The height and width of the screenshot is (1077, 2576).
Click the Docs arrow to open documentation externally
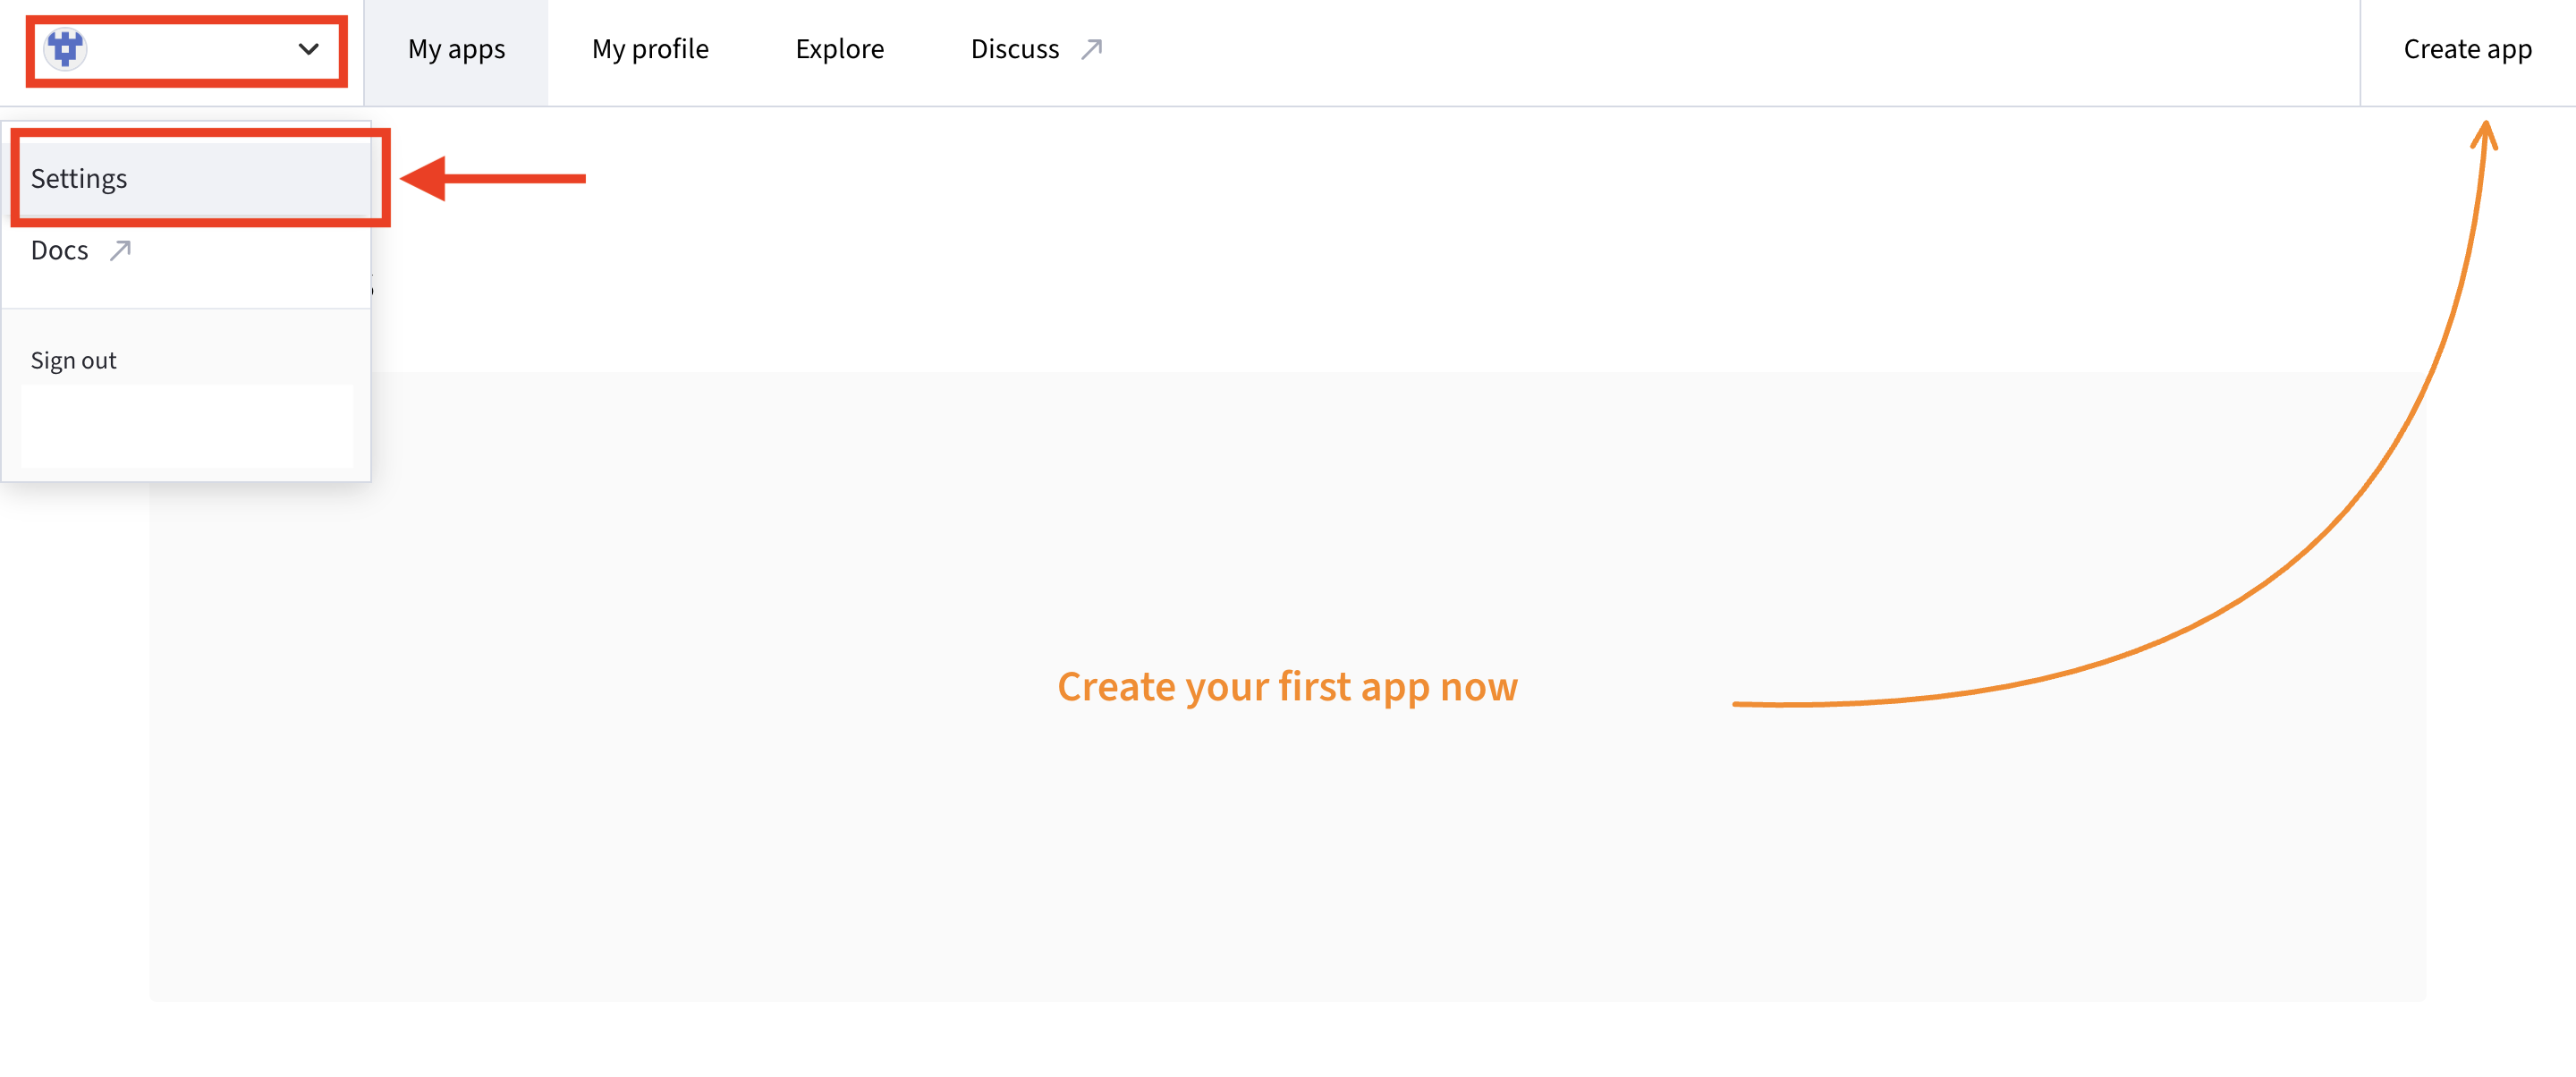point(120,250)
